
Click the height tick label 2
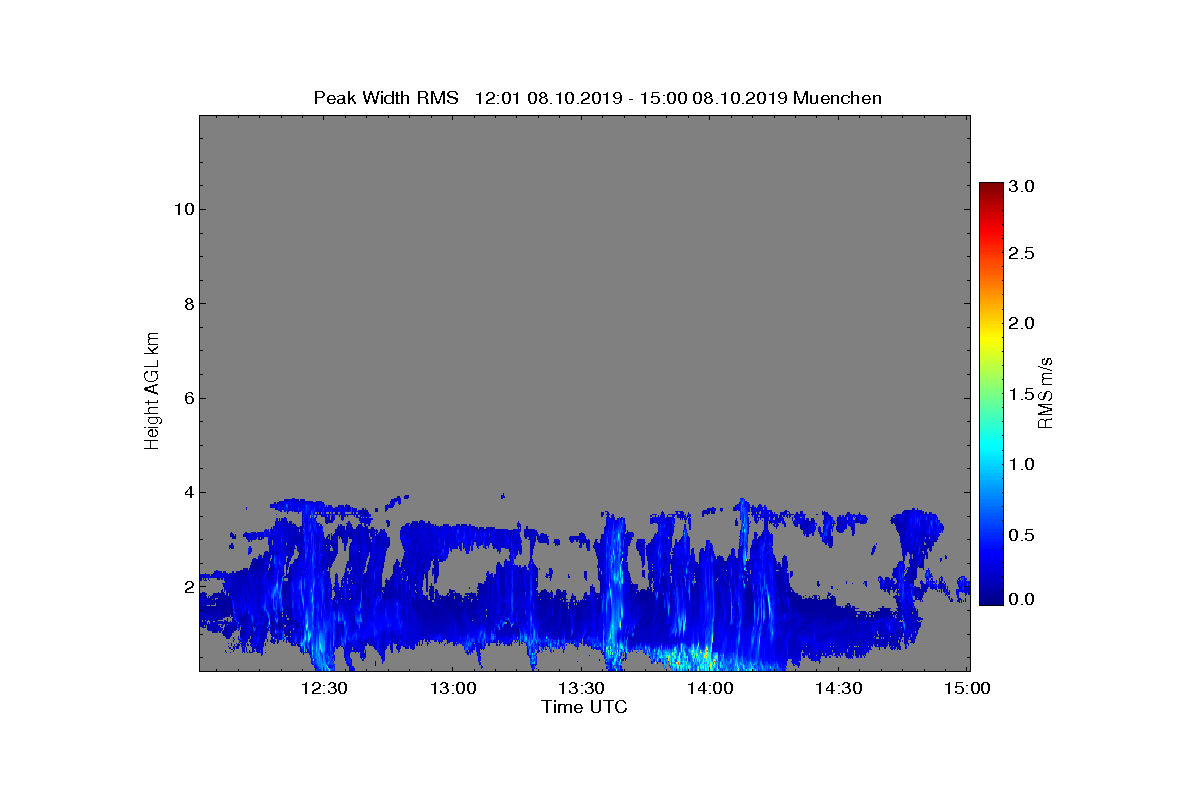coord(187,586)
